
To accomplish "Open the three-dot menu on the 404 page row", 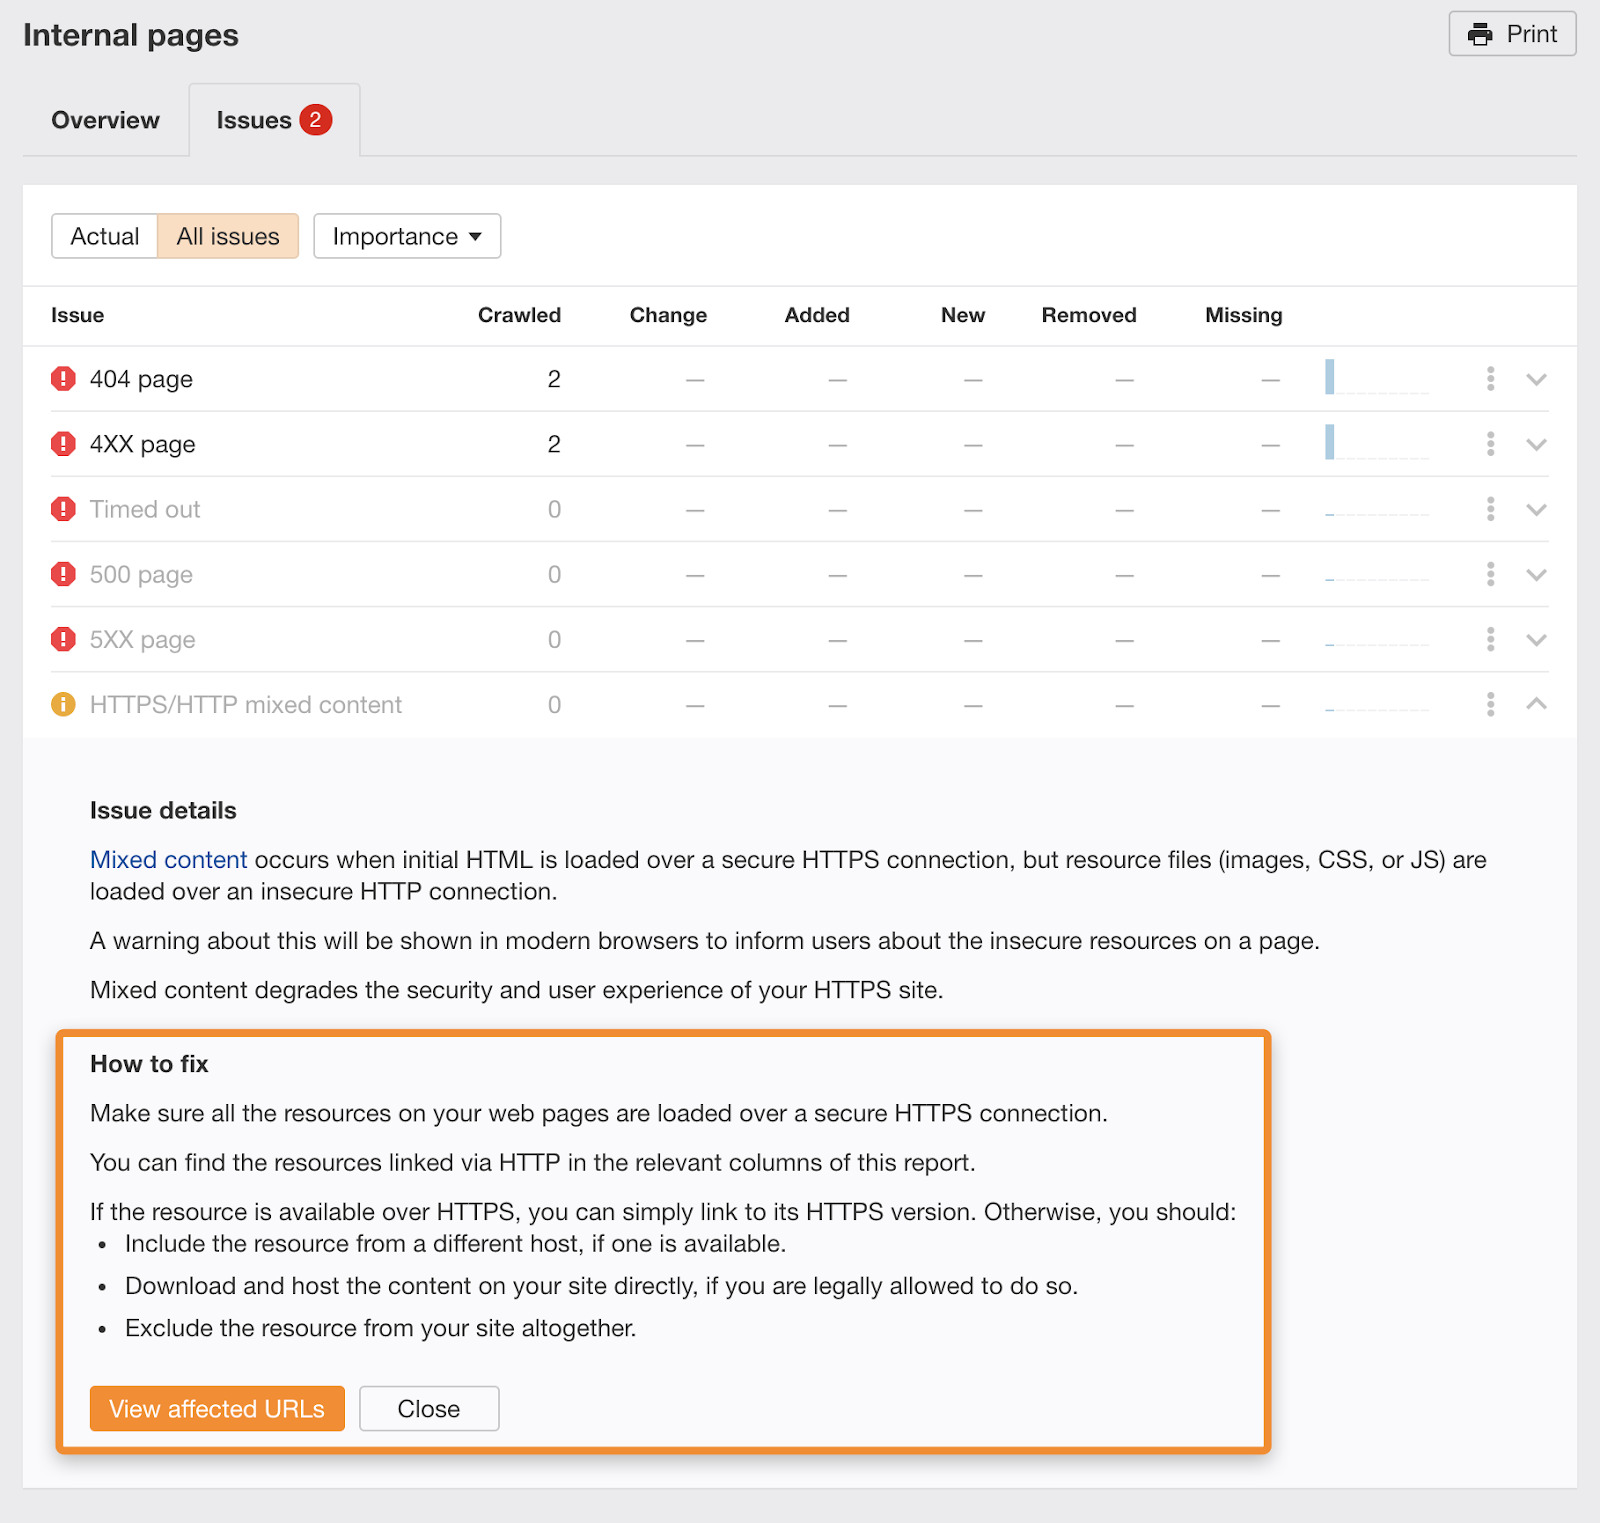I will click(x=1490, y=379).
